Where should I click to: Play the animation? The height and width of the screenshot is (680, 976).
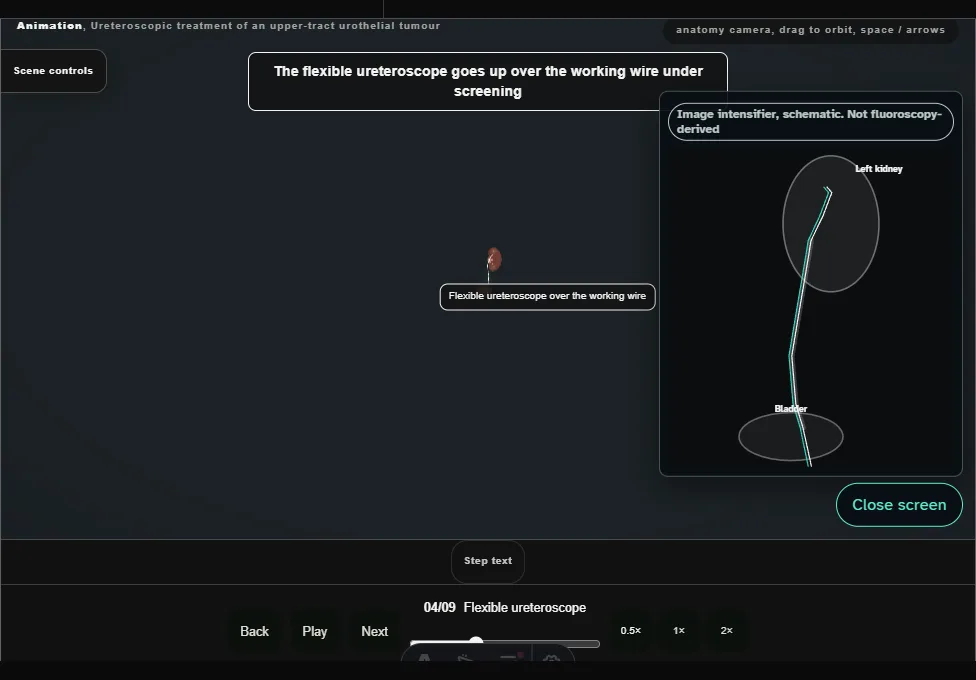pos(315,631)
